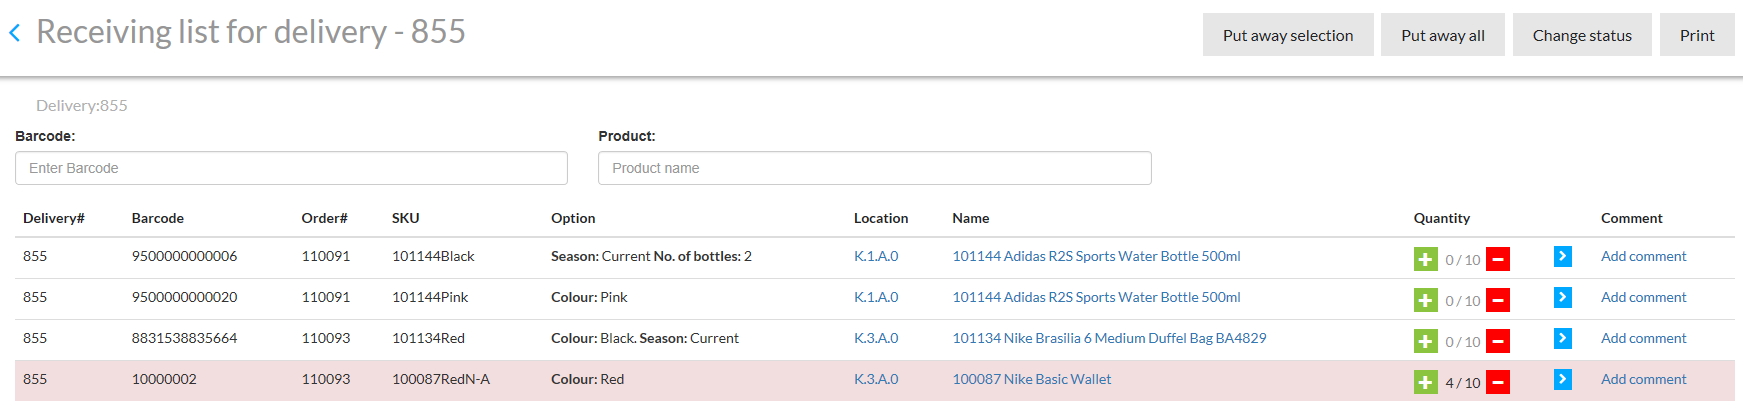Click into the Product name field
The width and height of the screenshot is (1743, 408).
click(x=874, y=168)
